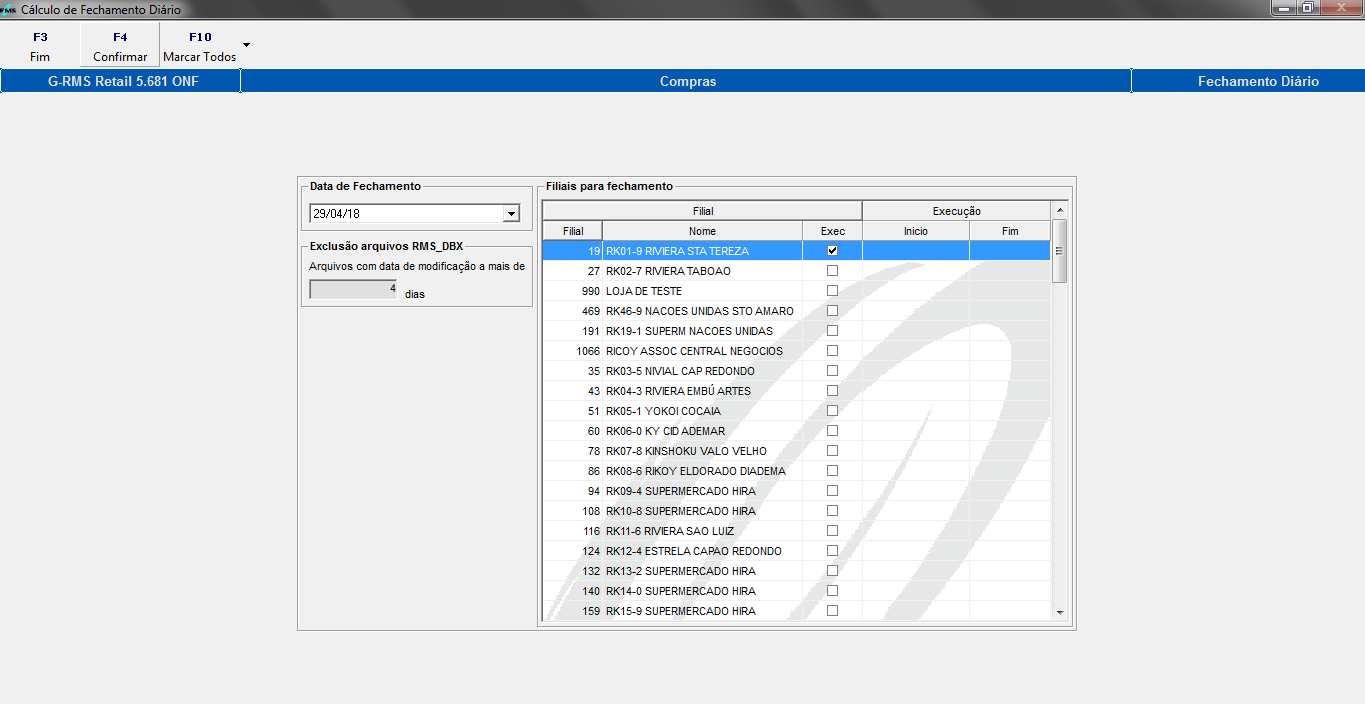
Task: Click the F3 Fim toolbar button
Action: pyautogui.click(x=40, y=47)
